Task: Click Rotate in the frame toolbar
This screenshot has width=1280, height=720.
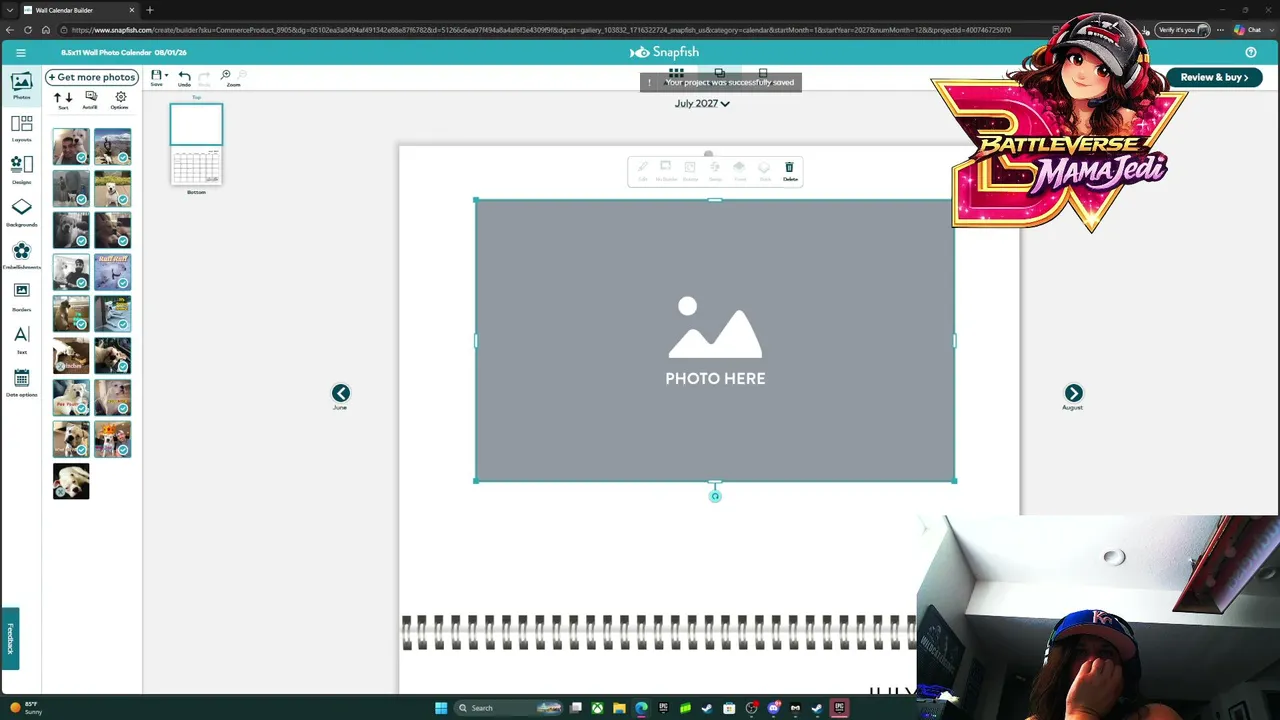Action: pos(690,171)
